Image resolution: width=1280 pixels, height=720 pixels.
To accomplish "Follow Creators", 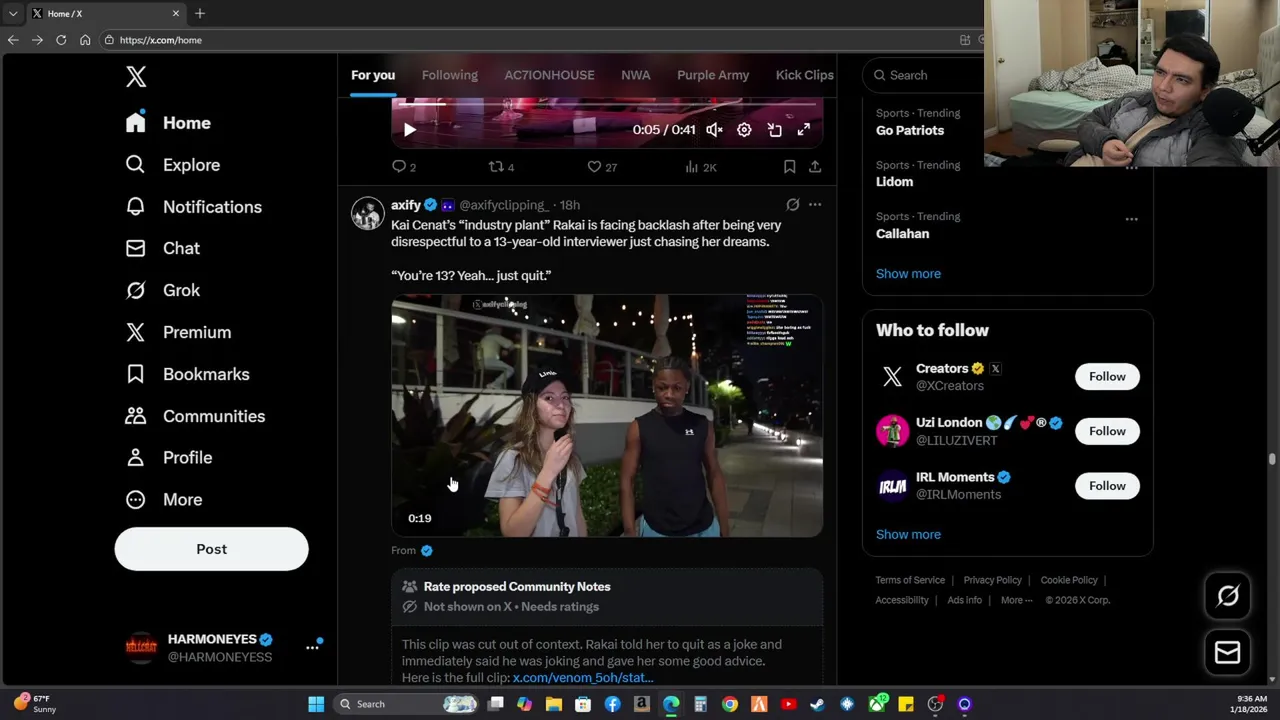I will tap(1107, 376).
